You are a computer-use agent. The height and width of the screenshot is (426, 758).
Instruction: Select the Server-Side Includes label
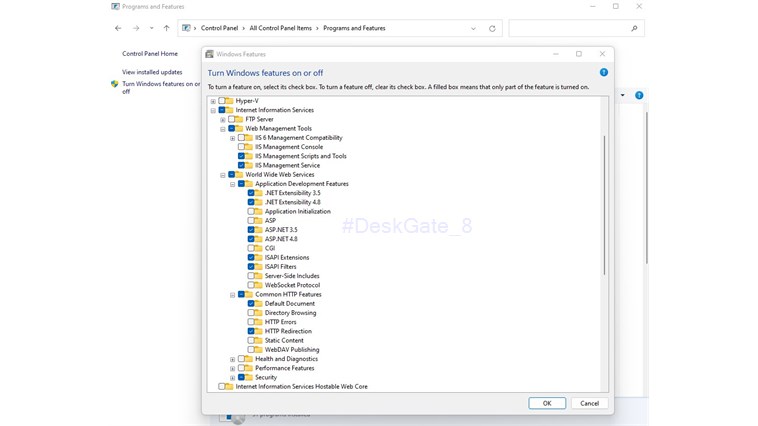click(292, 276)
